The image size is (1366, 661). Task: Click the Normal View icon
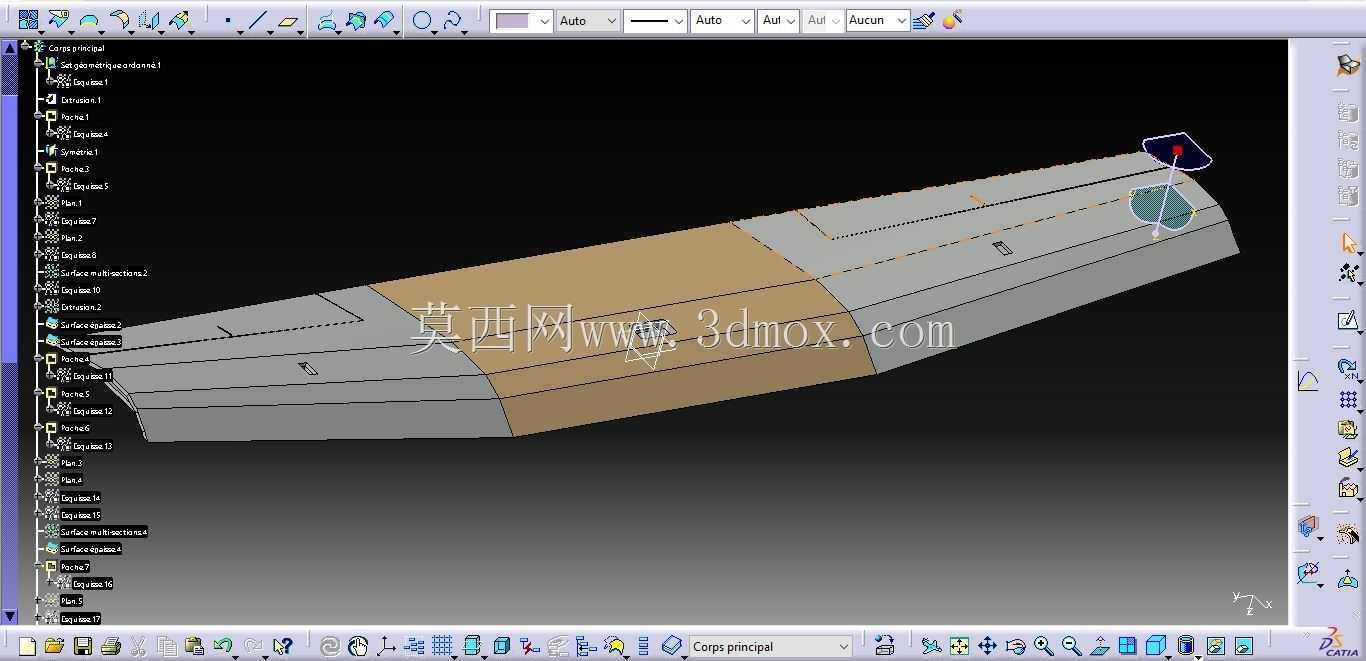pyautogui.click(x=1099, y=646)
